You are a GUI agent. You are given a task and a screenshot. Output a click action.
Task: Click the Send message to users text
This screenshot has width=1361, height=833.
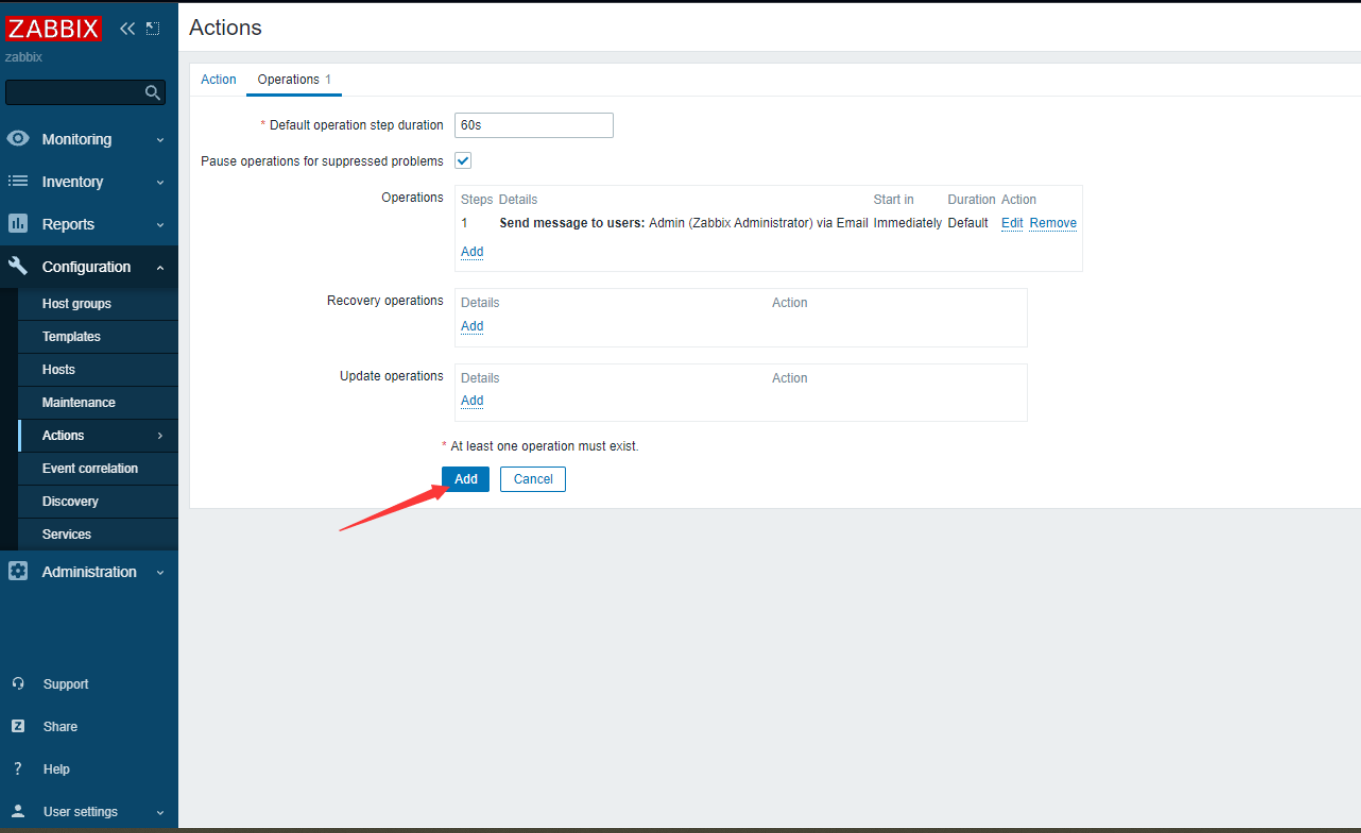pos(572,223)
